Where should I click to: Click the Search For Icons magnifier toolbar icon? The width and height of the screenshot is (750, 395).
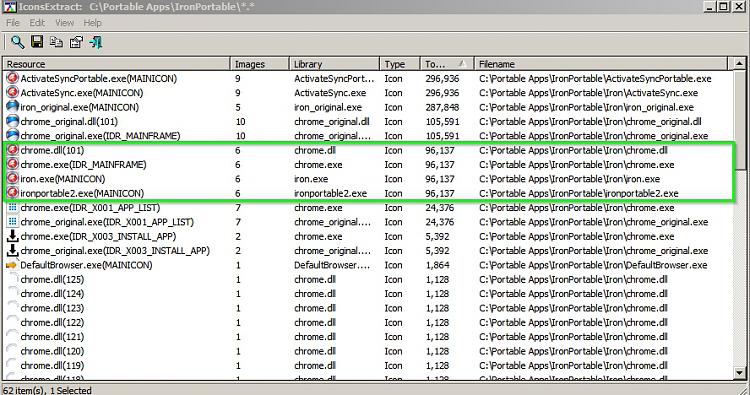click(x=18, y=43)
